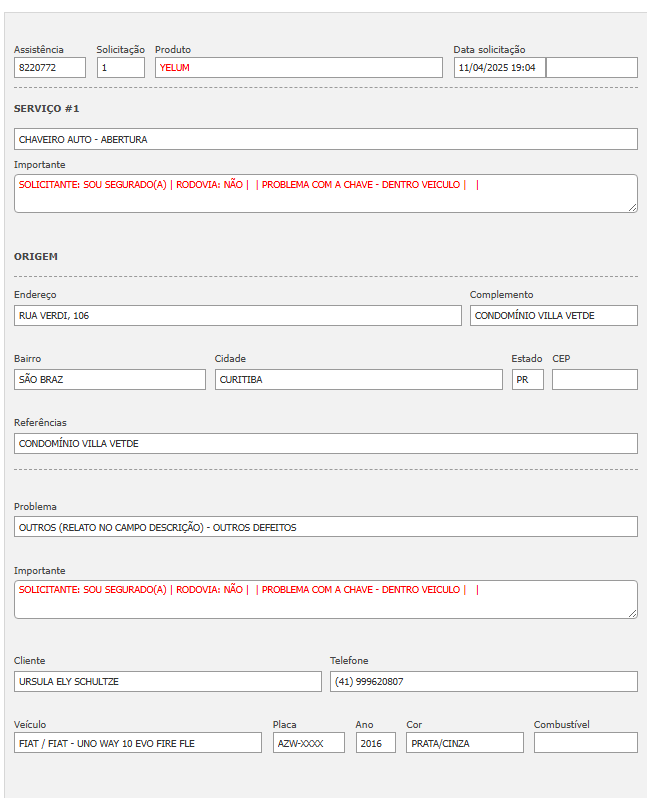Focus the Cidade field with CURITIBA
This screenshot has width=647, height=798.
click(x=358, y=380)
